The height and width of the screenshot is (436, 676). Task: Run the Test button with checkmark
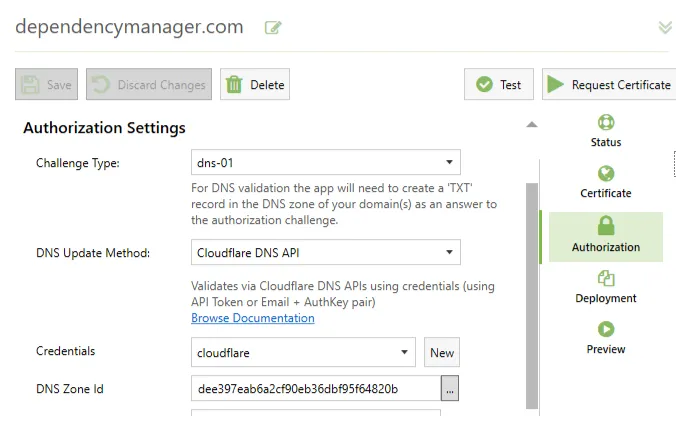pyautogui.click(x=499, y=85)
